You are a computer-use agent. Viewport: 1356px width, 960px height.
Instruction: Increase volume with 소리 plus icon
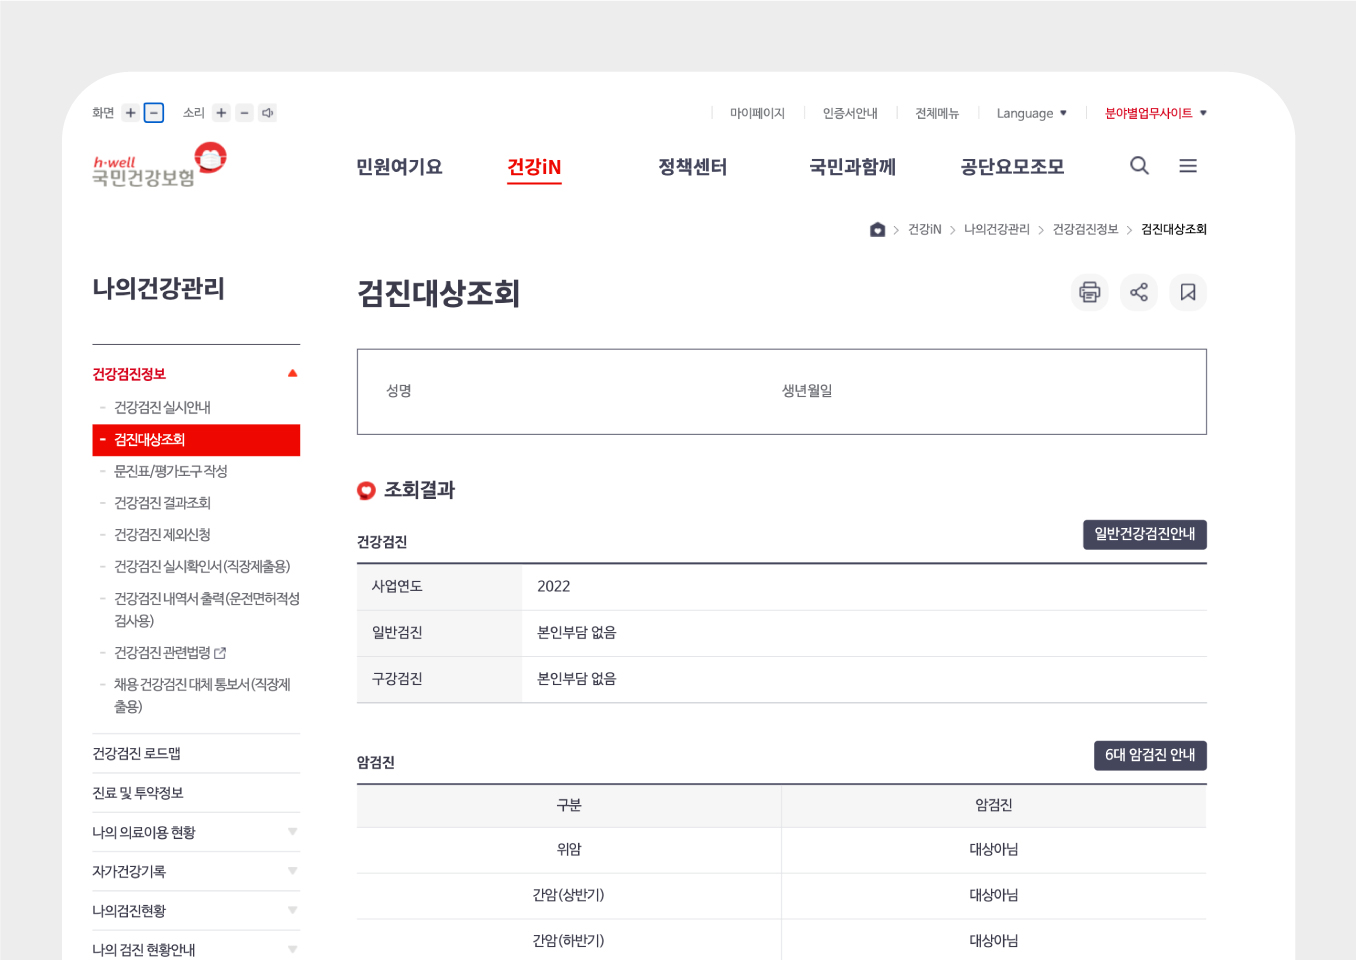[221, 112]
